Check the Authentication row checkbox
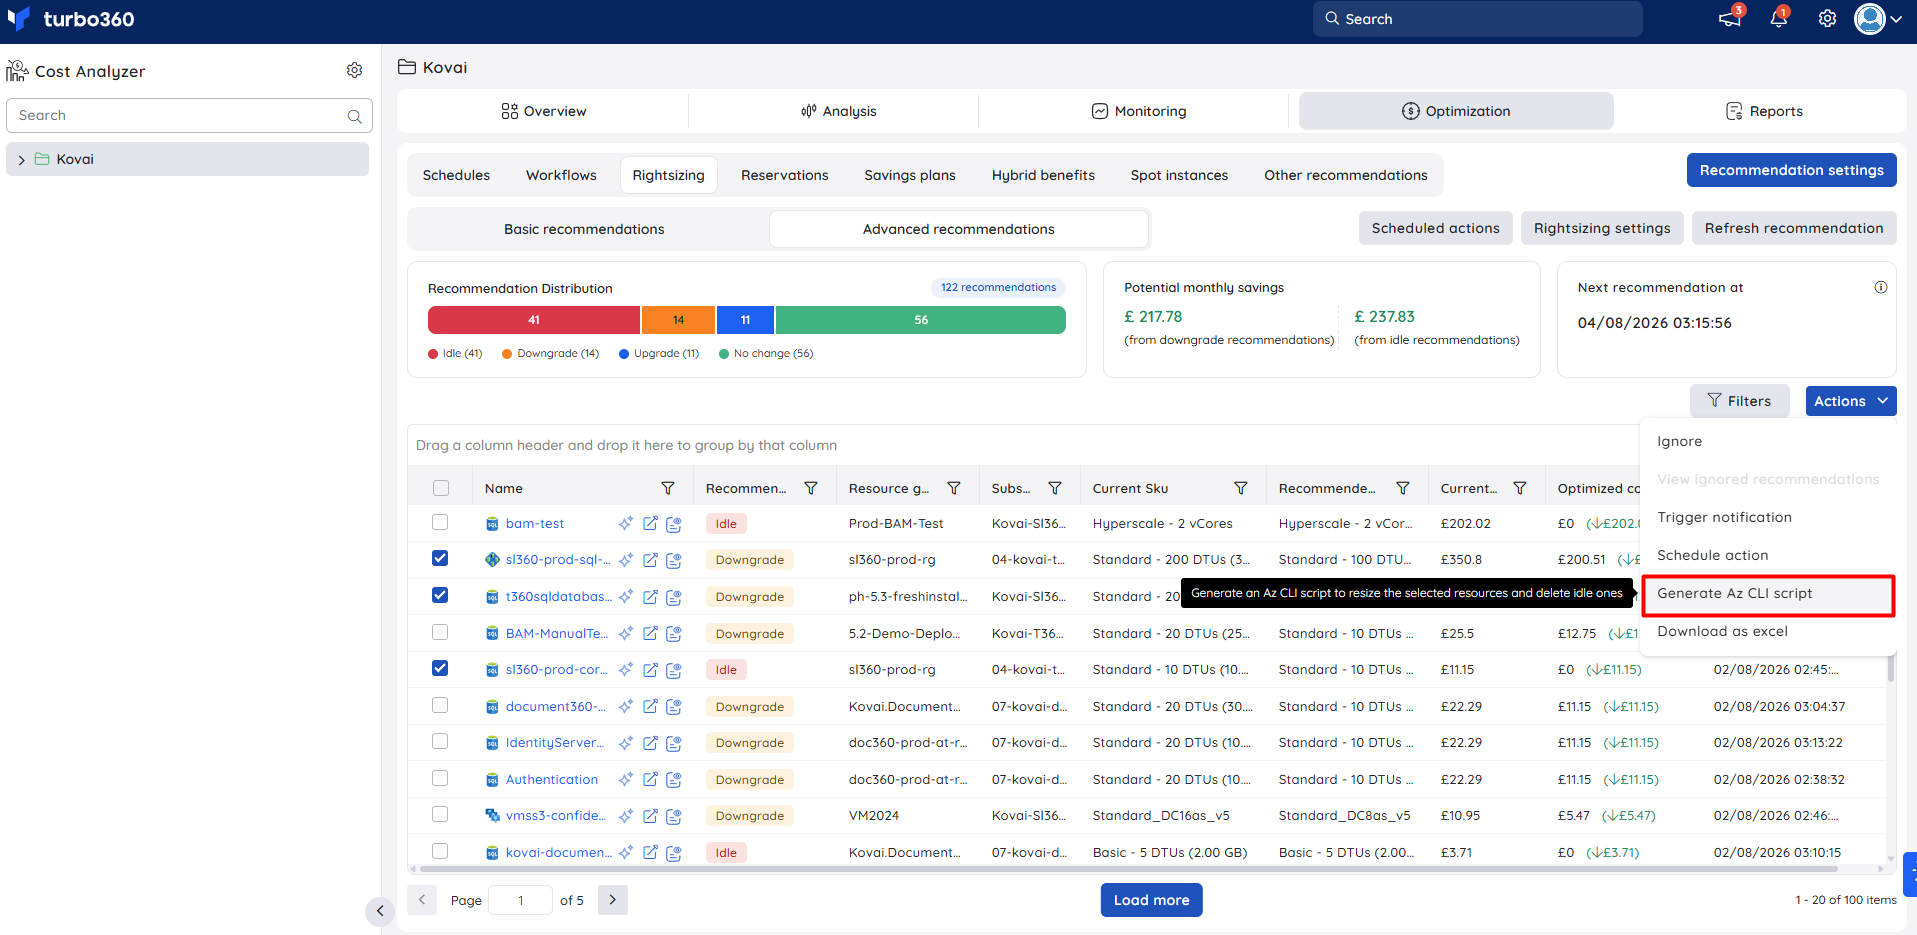 pyautogui.click(x=440, y=778)
